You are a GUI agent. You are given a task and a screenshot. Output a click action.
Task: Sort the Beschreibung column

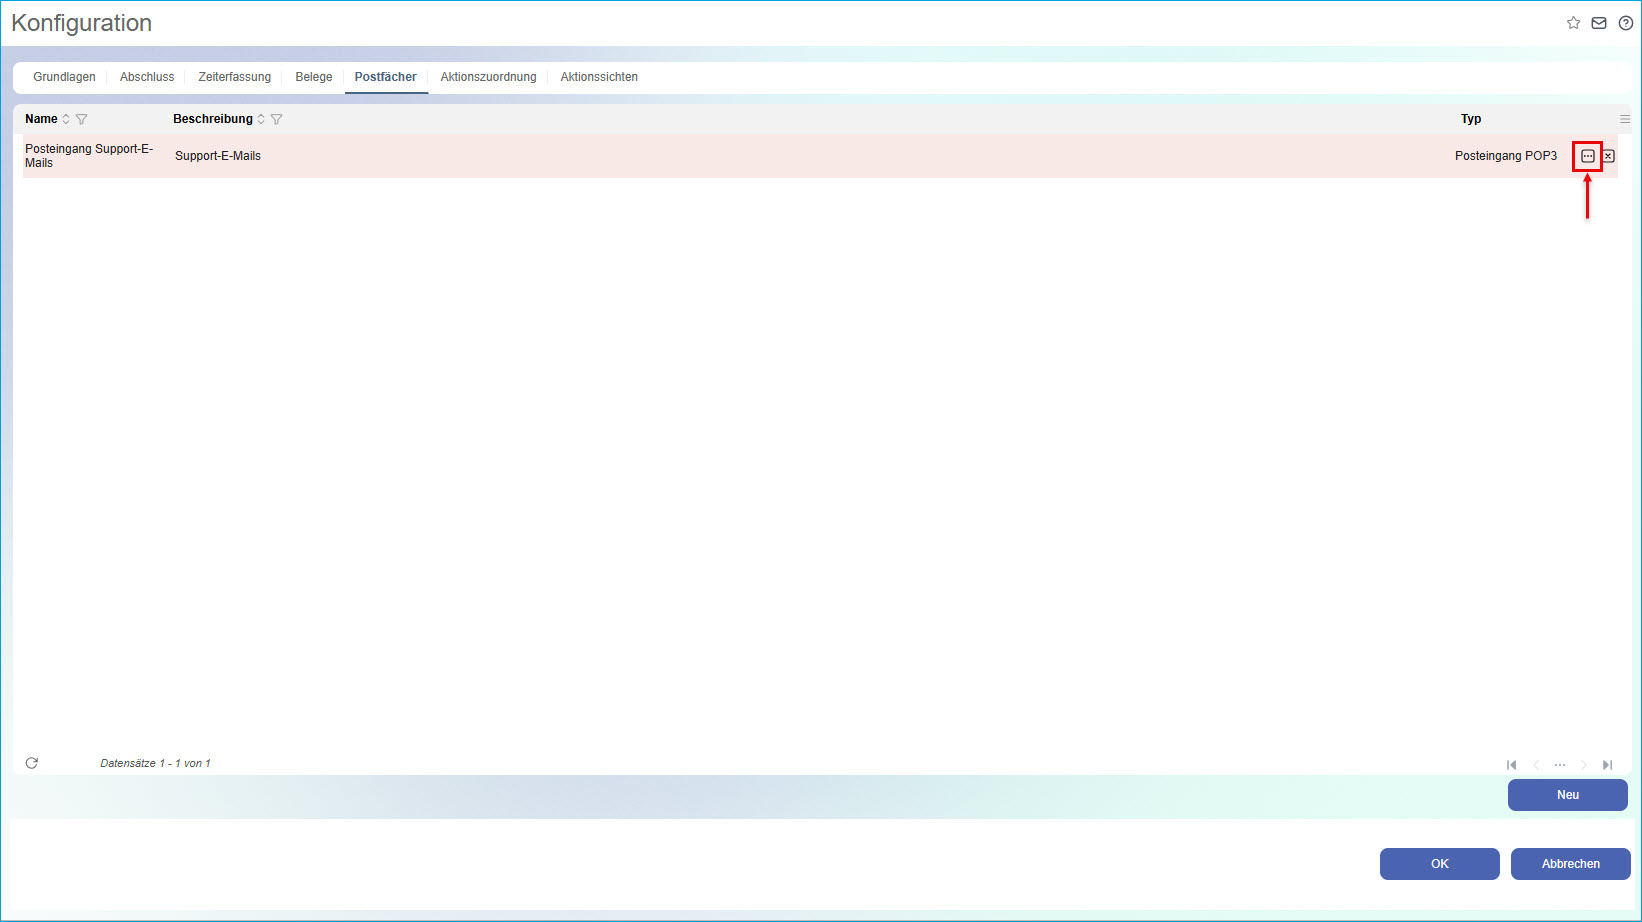coord(261,119)
